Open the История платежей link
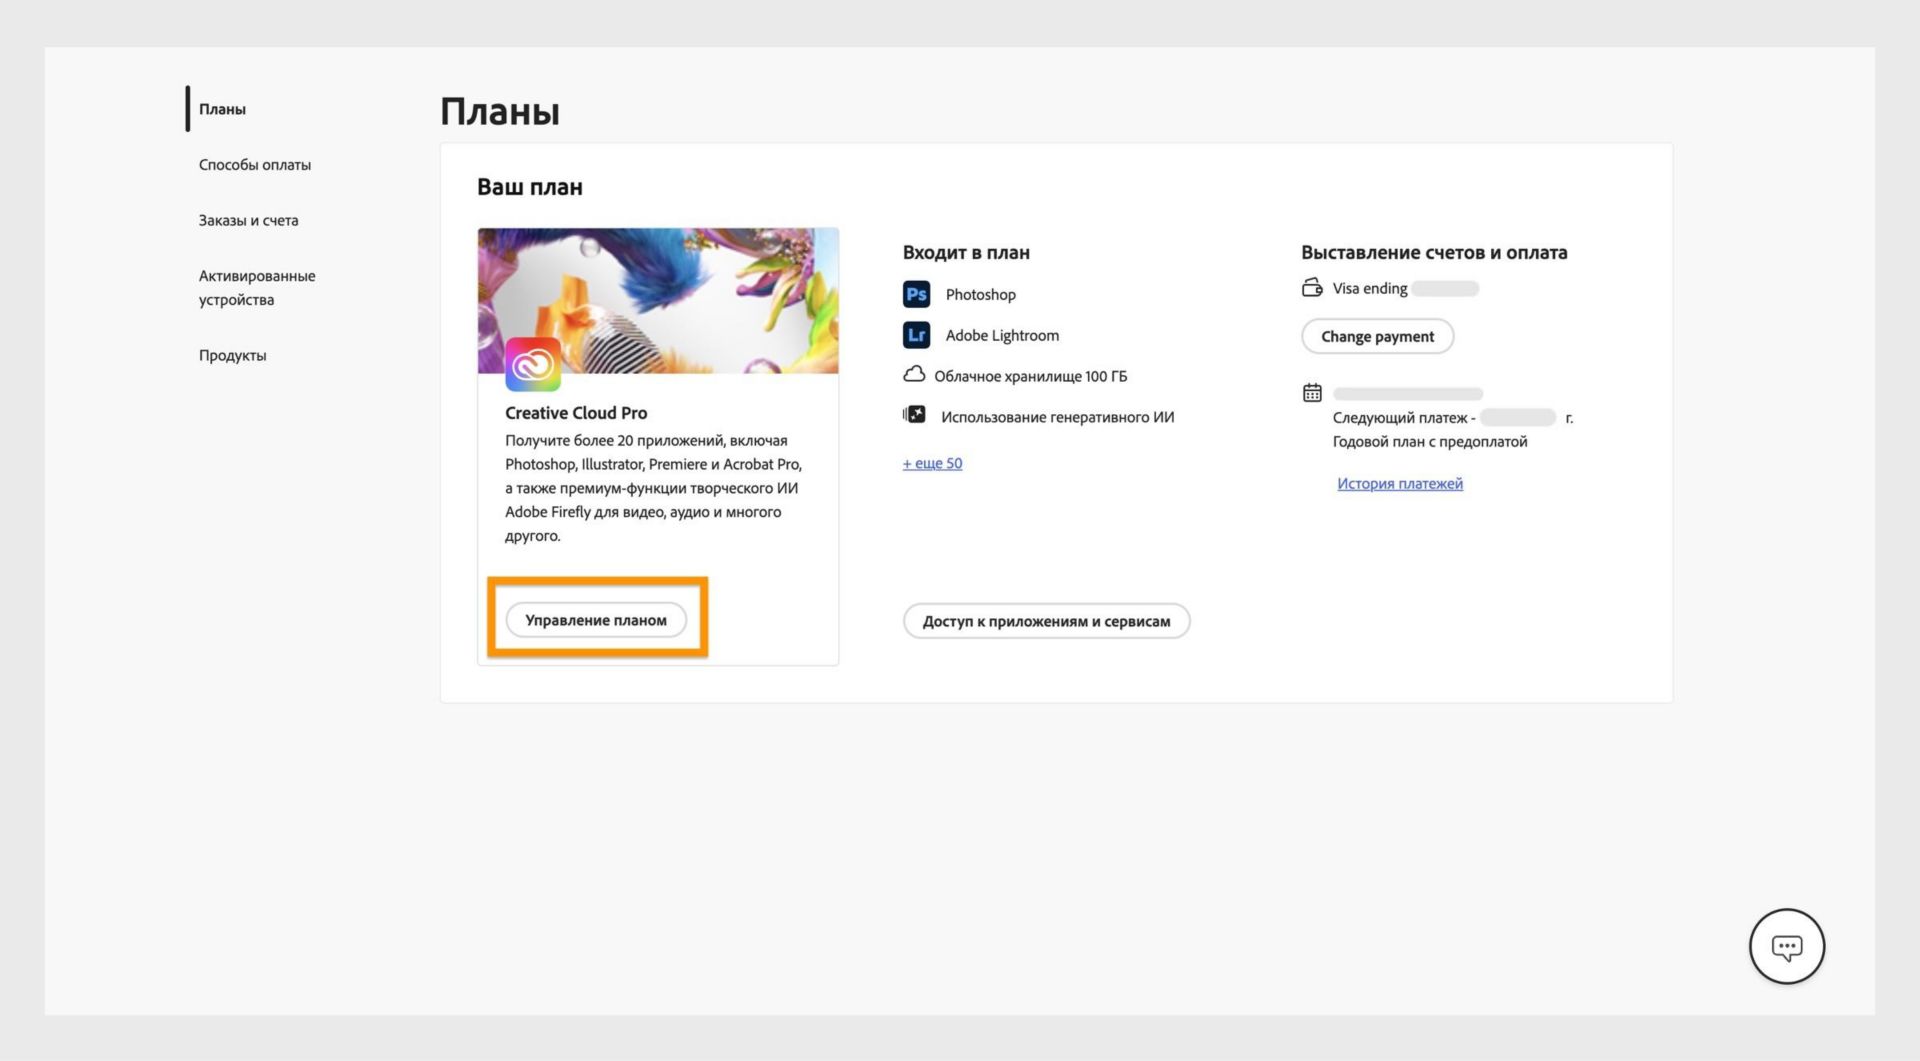Image resolution: width=1920 pixels, height=1061 pixels. (1399, 484)
